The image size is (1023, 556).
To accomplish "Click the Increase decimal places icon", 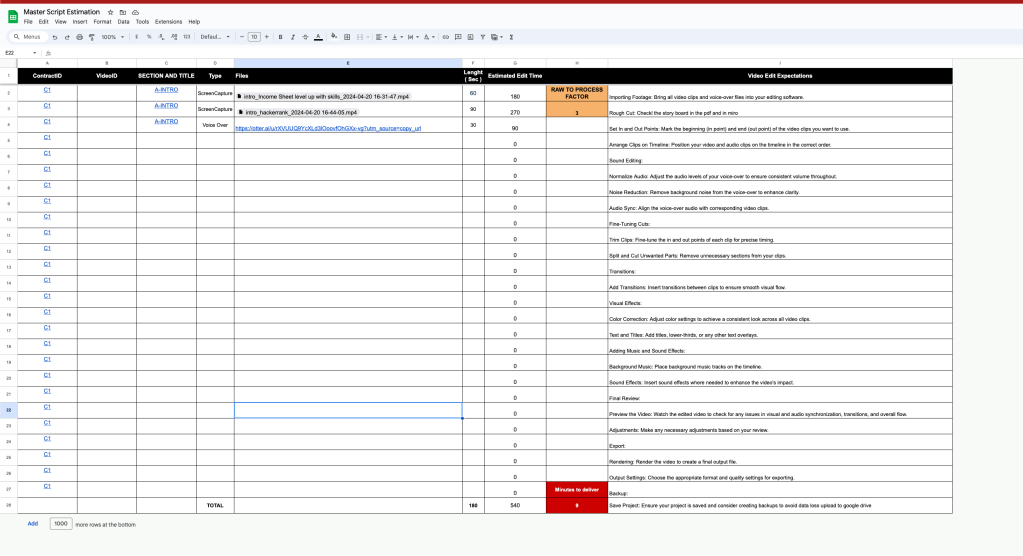I will coord(174,37).
